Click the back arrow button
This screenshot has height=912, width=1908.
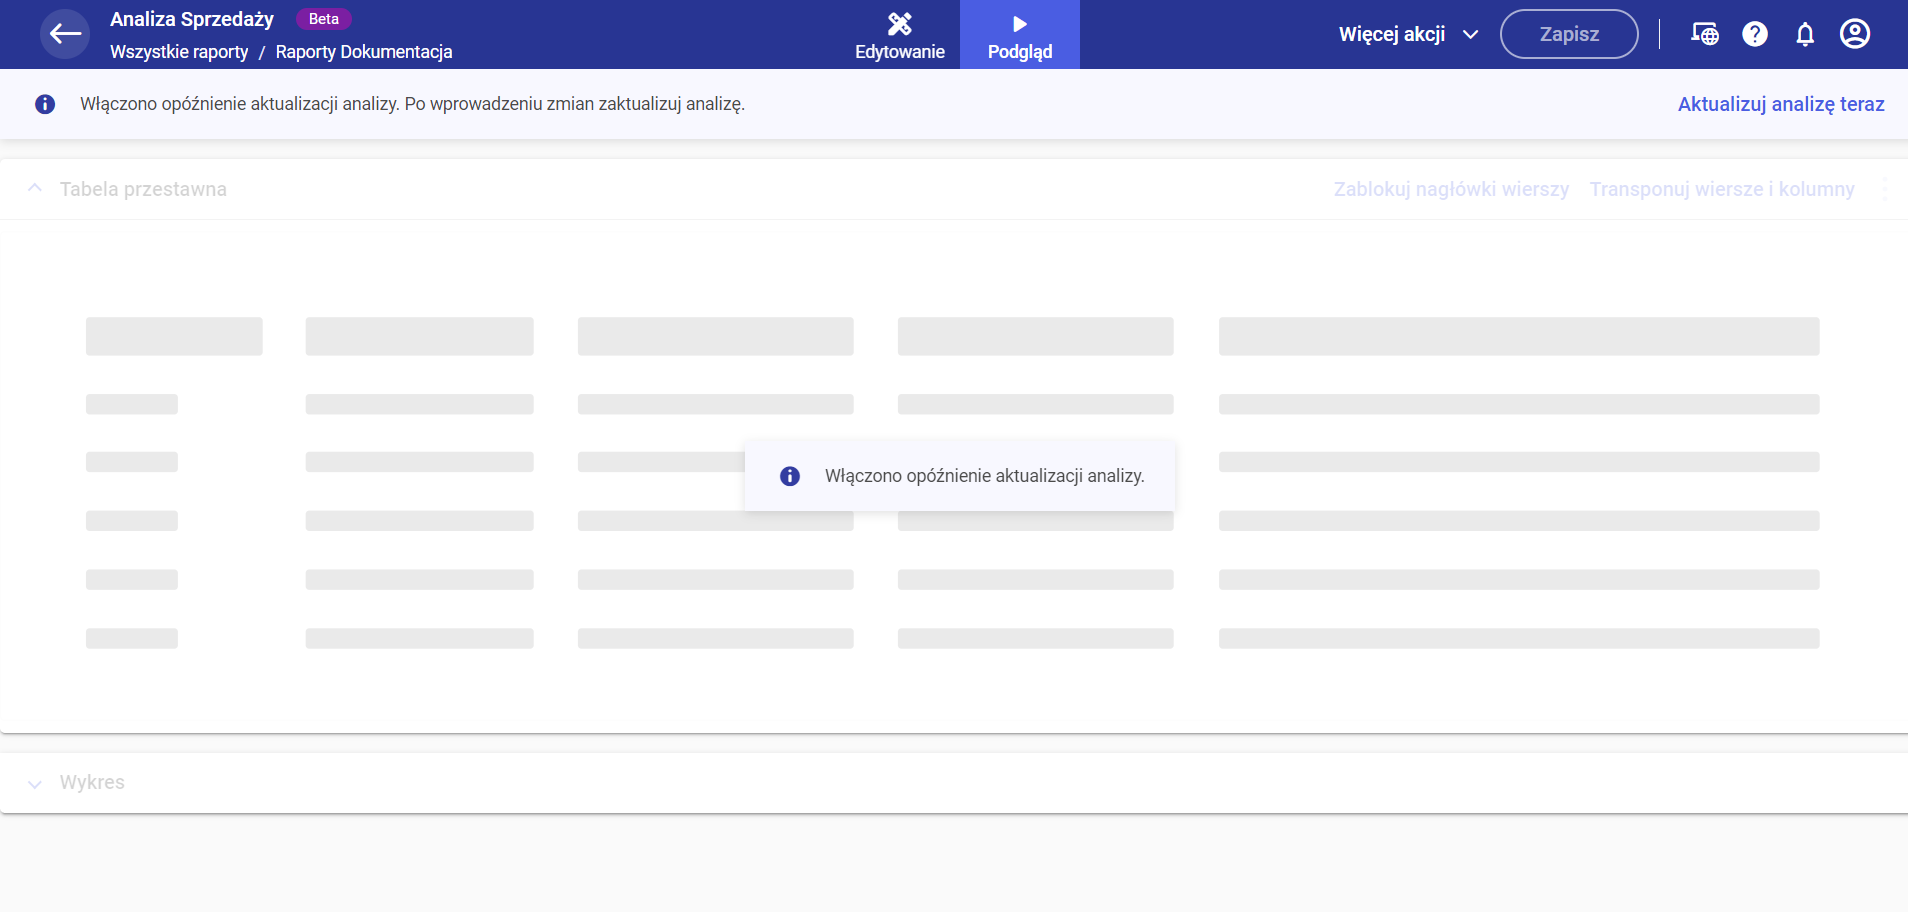pos(65,34)
